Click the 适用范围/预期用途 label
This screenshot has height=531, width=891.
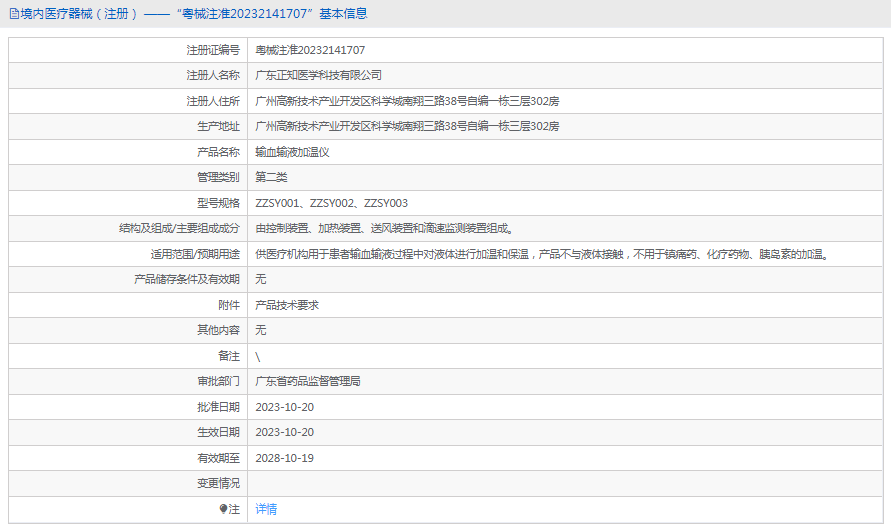[195, 254]
